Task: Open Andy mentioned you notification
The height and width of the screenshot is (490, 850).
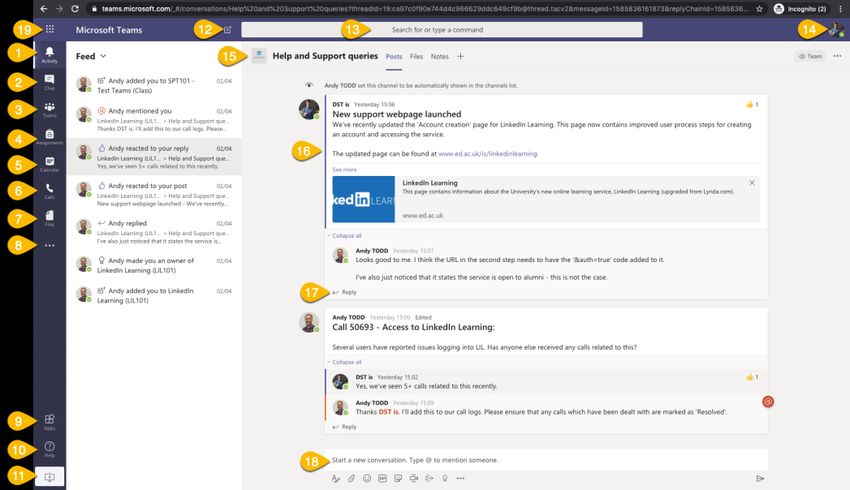Action: click(154, 119)
